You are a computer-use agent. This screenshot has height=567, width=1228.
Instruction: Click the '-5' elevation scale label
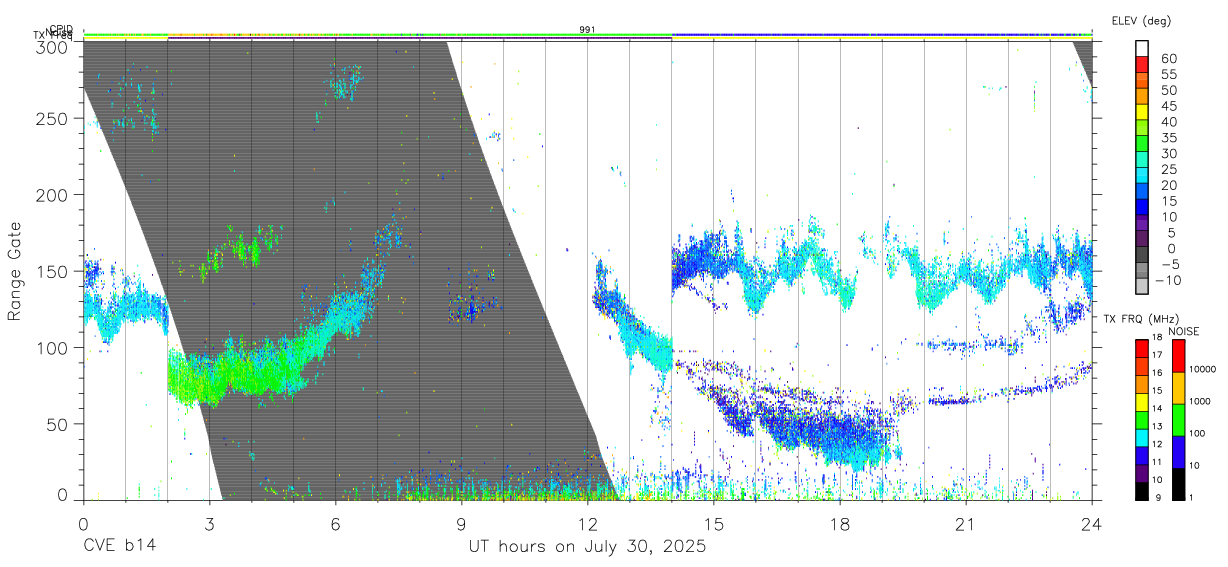(x=1169, y=264)
